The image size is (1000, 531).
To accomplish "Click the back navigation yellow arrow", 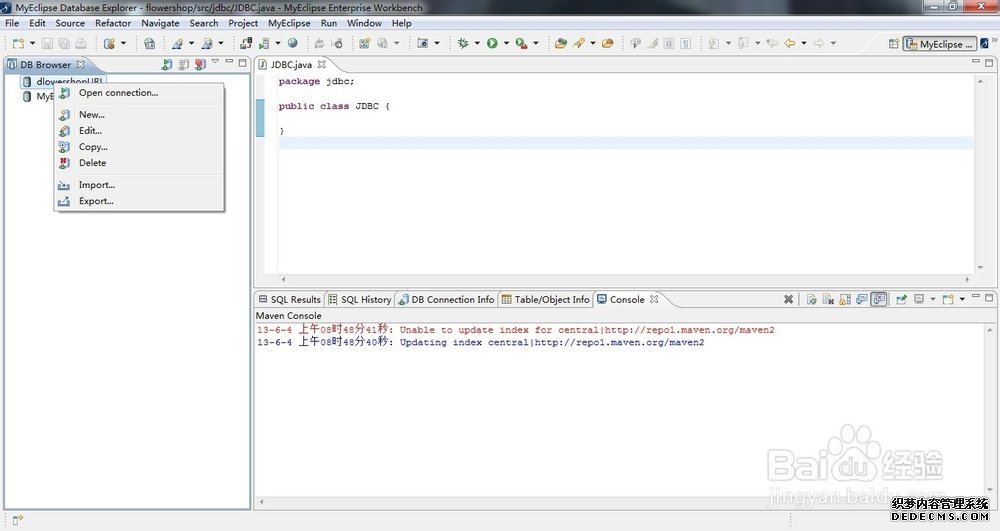I will click(790, 43).
